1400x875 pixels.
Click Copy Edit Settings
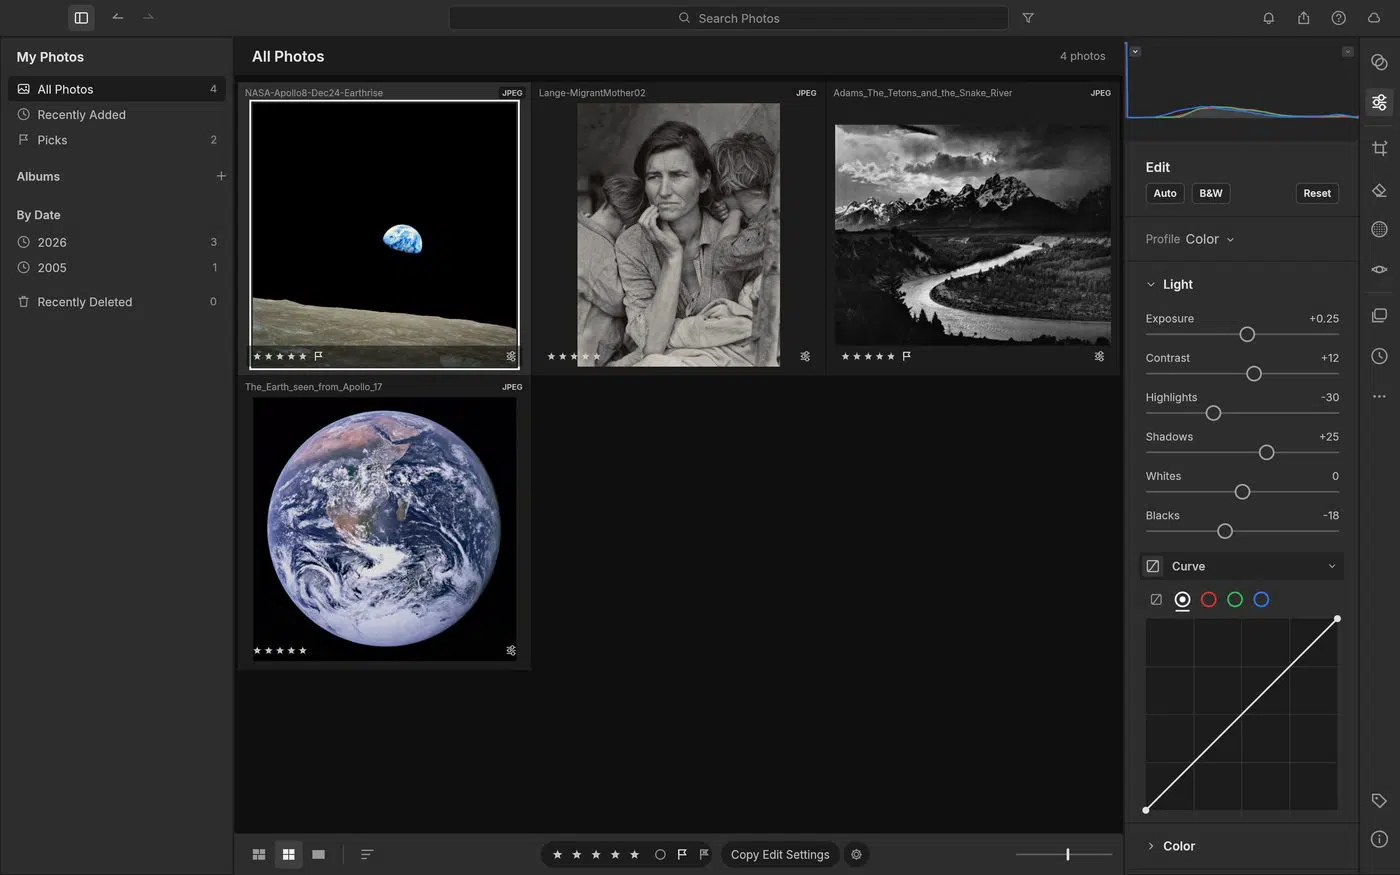[780, 855]
